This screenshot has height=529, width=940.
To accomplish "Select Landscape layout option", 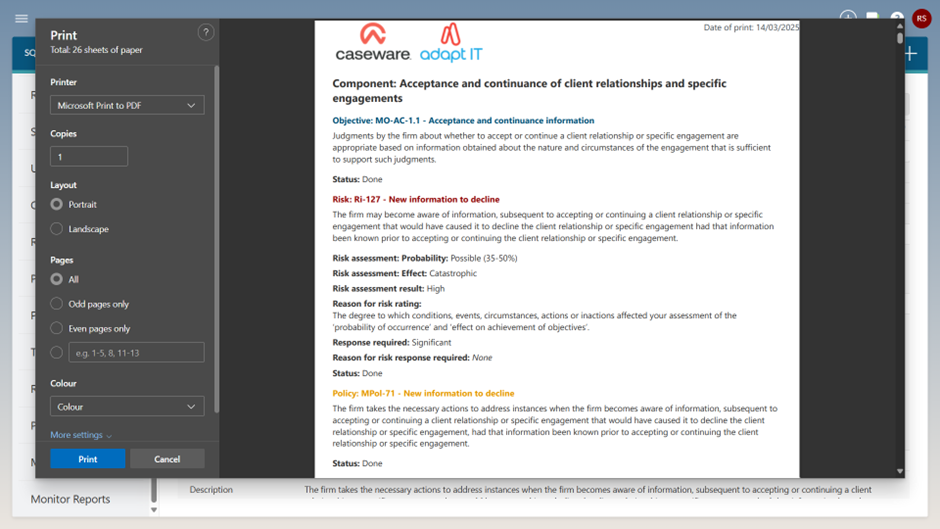I will [x=57, y=229].
